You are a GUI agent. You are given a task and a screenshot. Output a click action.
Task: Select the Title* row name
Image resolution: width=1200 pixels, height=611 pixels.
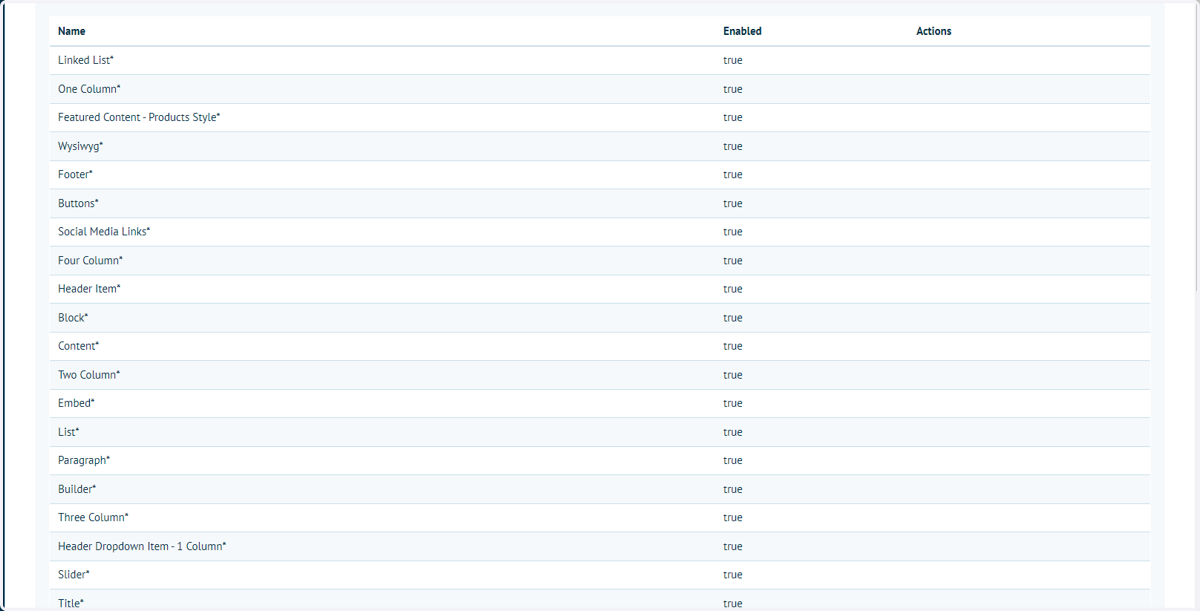tap(71, 602)
